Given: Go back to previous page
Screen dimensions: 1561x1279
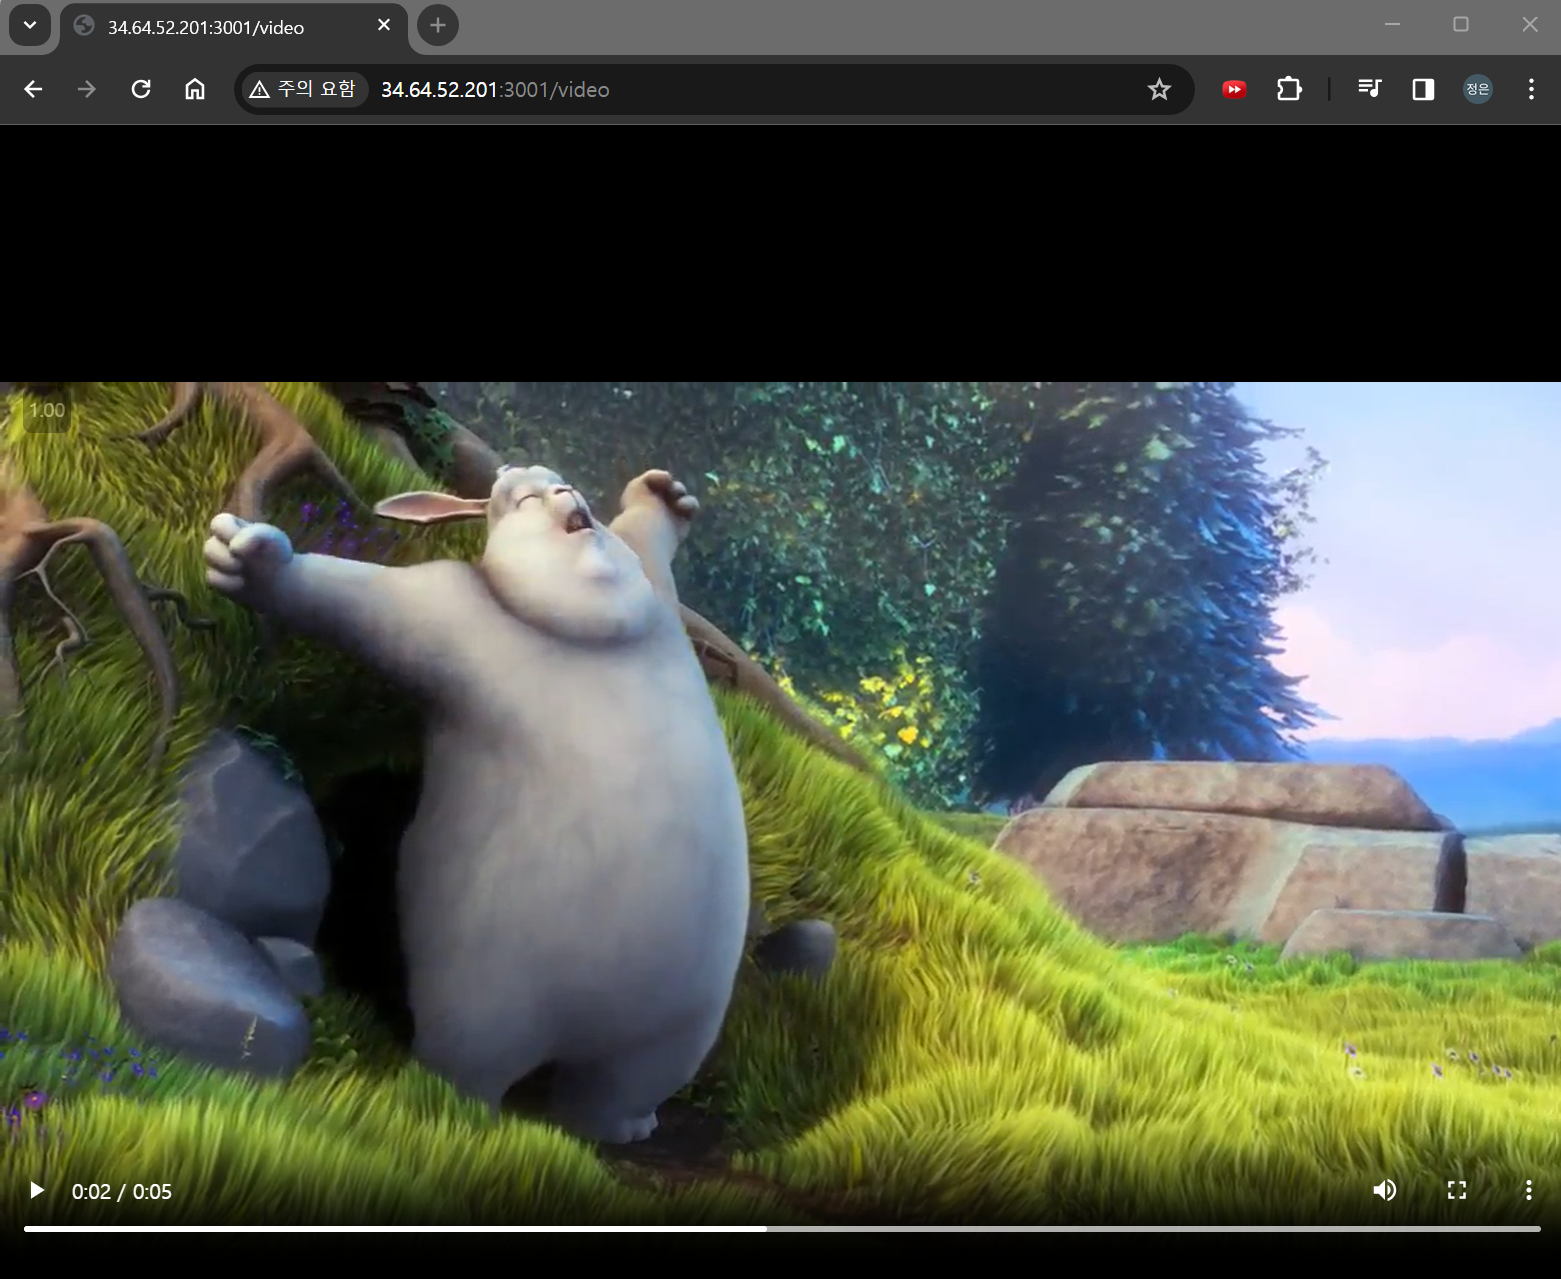Looking at the screenshot, I should [33, 89].
